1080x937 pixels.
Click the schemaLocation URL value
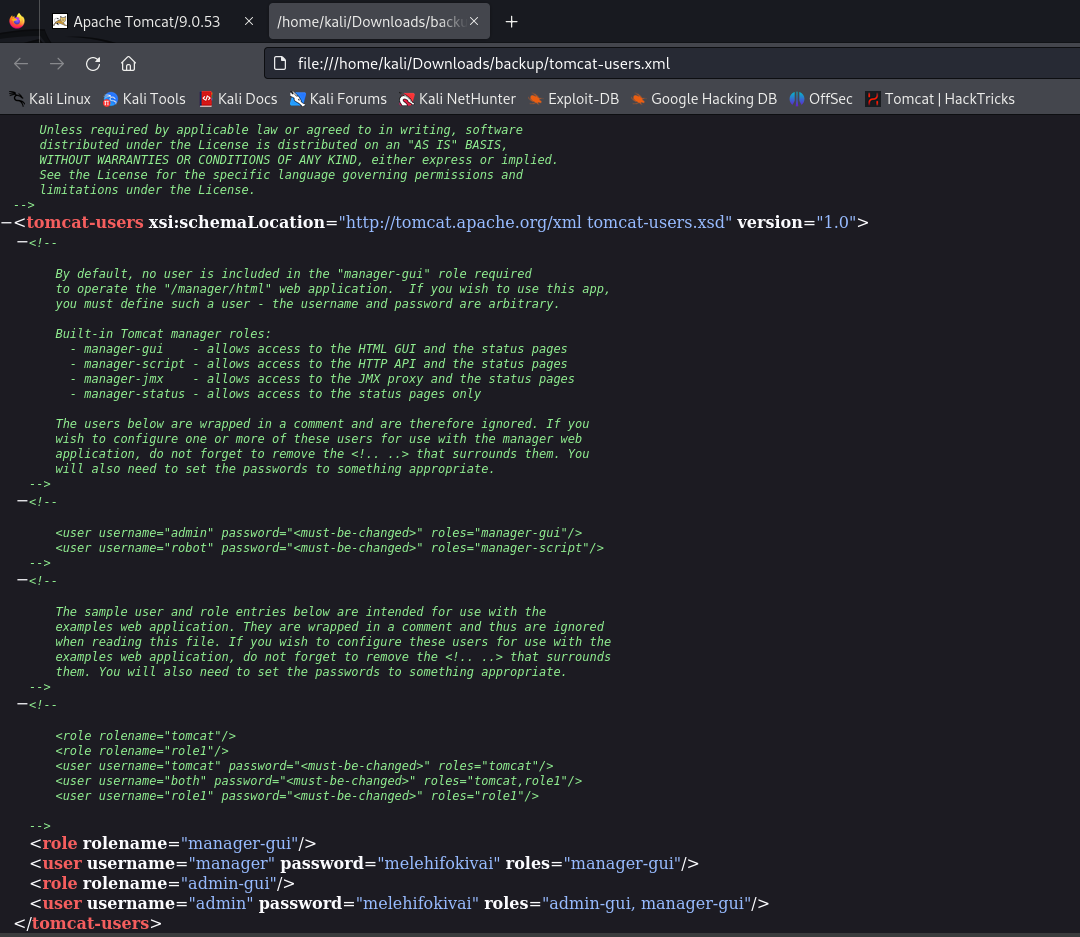coord(535,222)
